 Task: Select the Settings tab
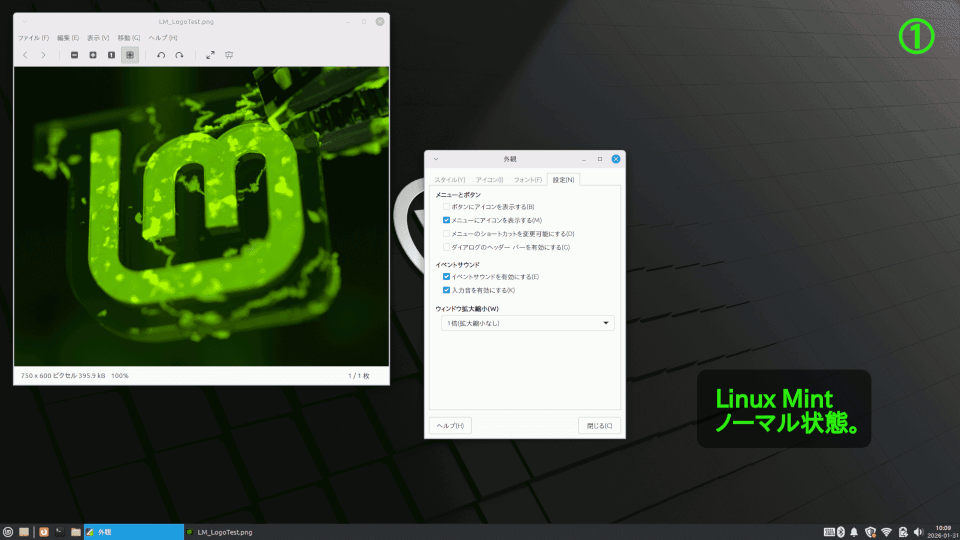(563, 179)
